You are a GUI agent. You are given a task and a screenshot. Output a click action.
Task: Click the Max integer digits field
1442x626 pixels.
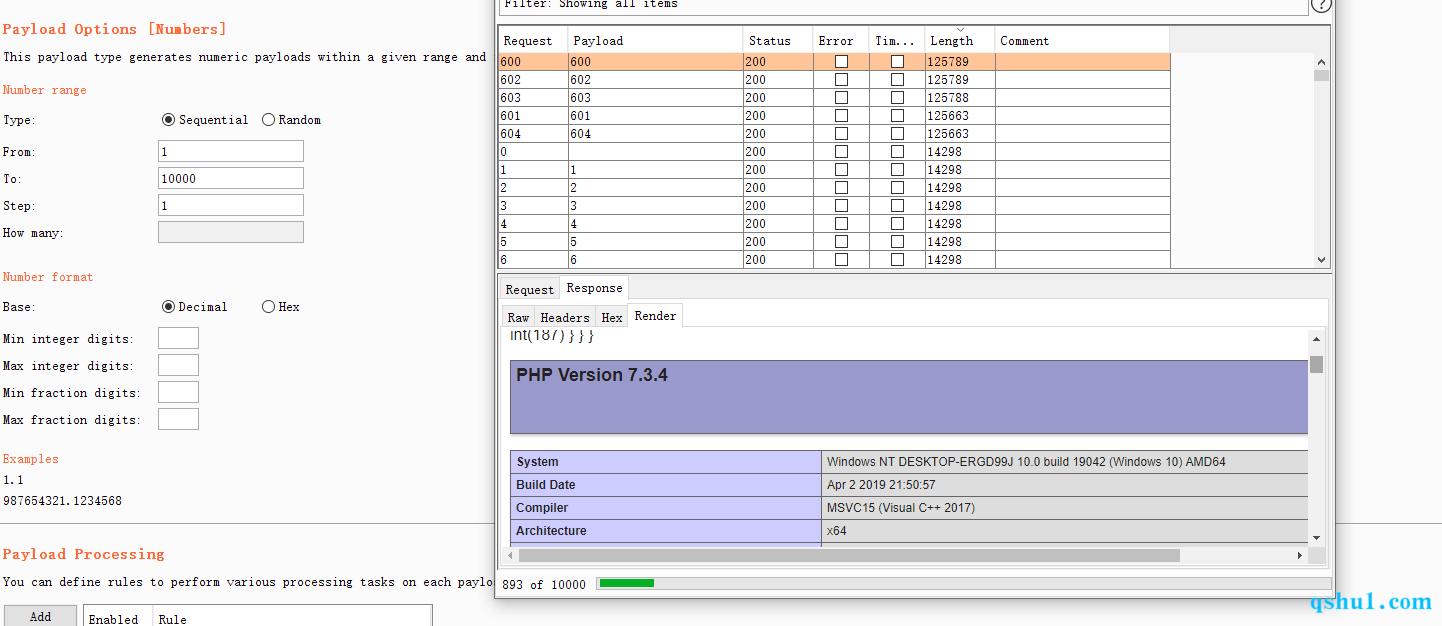(178, 365)
